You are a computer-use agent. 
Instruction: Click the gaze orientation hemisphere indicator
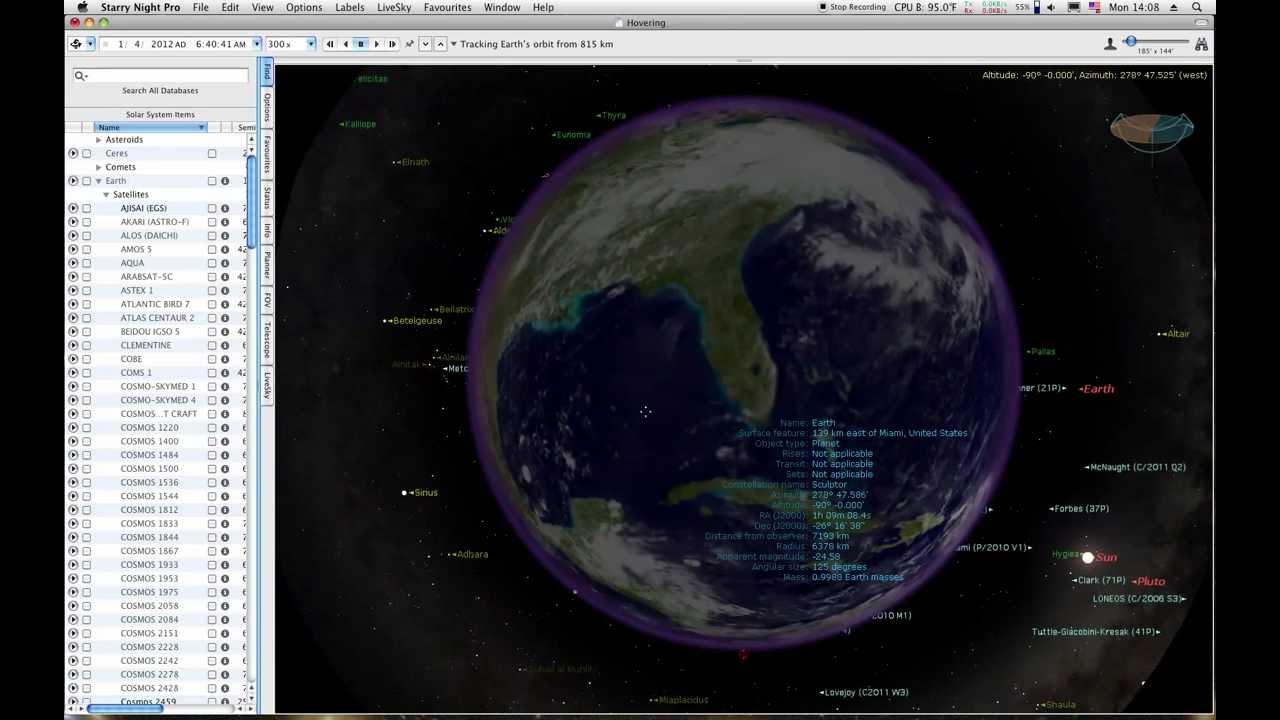click(x=1152, y=131)
